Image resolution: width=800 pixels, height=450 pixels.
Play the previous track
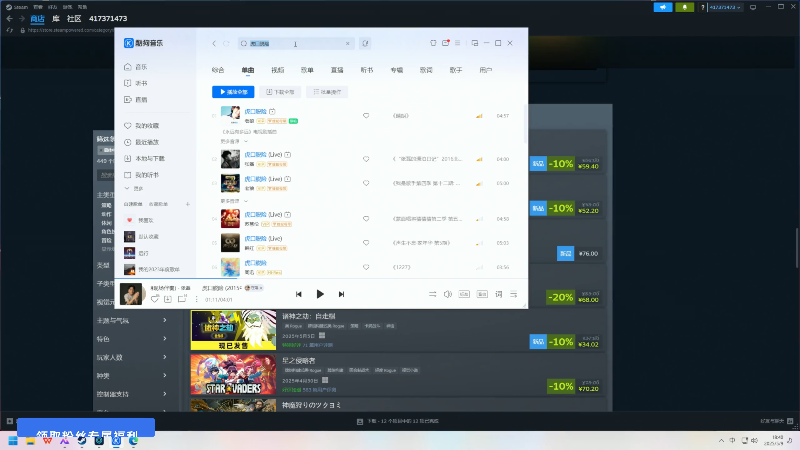click(x=298, y=294)
